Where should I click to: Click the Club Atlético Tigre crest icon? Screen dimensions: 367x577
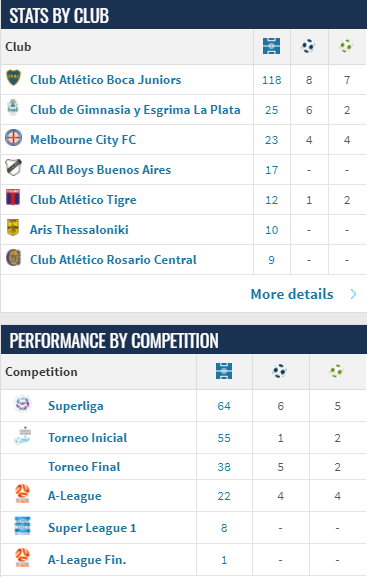pyautogui.click(x=13, y=197)
